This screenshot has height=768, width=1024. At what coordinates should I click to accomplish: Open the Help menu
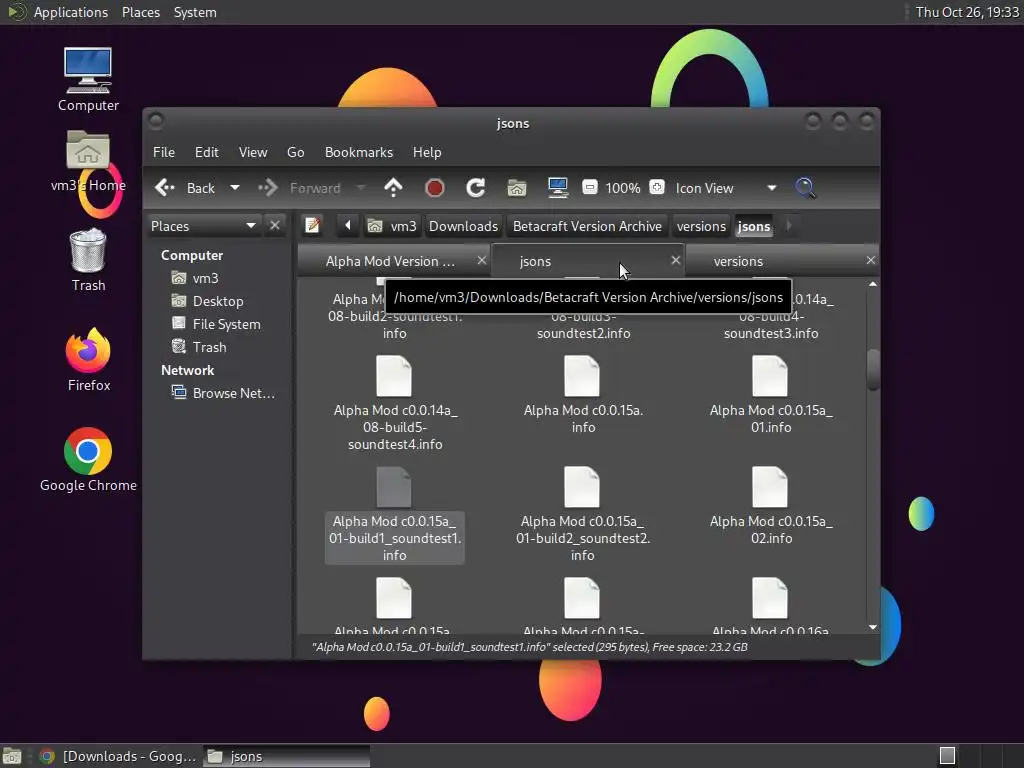tap(427, 152)
